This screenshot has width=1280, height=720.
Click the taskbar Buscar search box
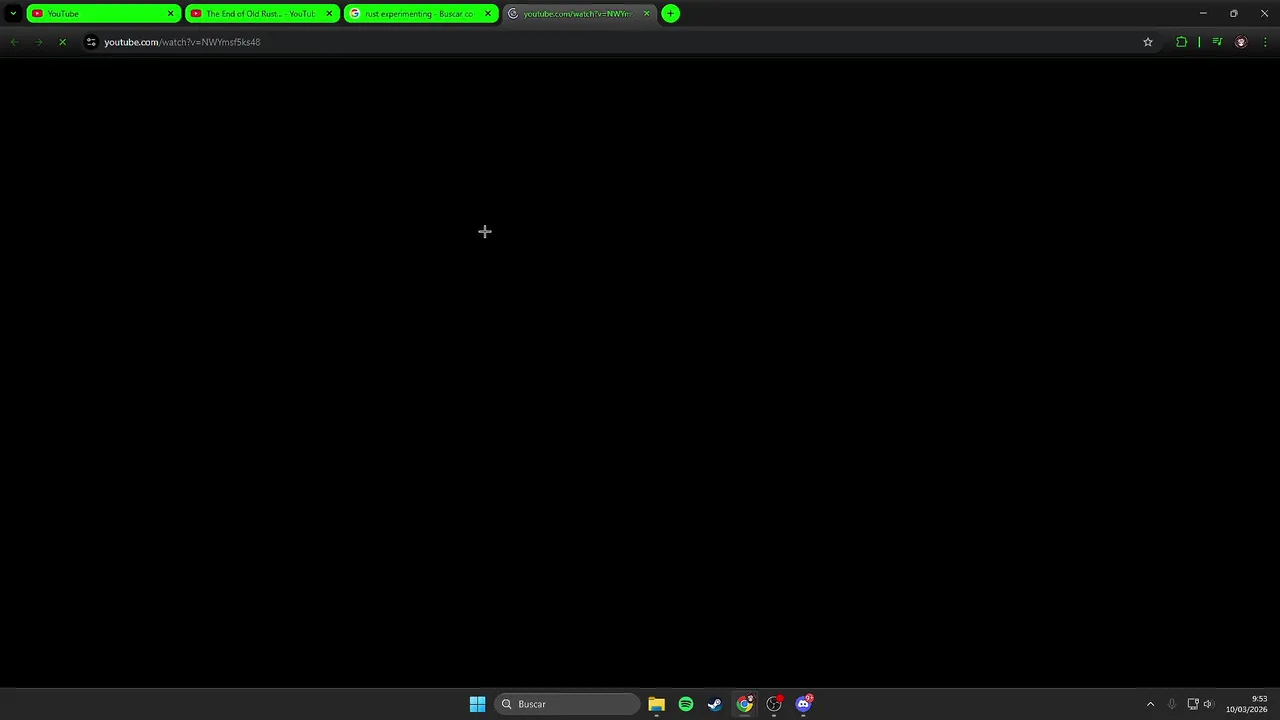(x=567, y=704)
